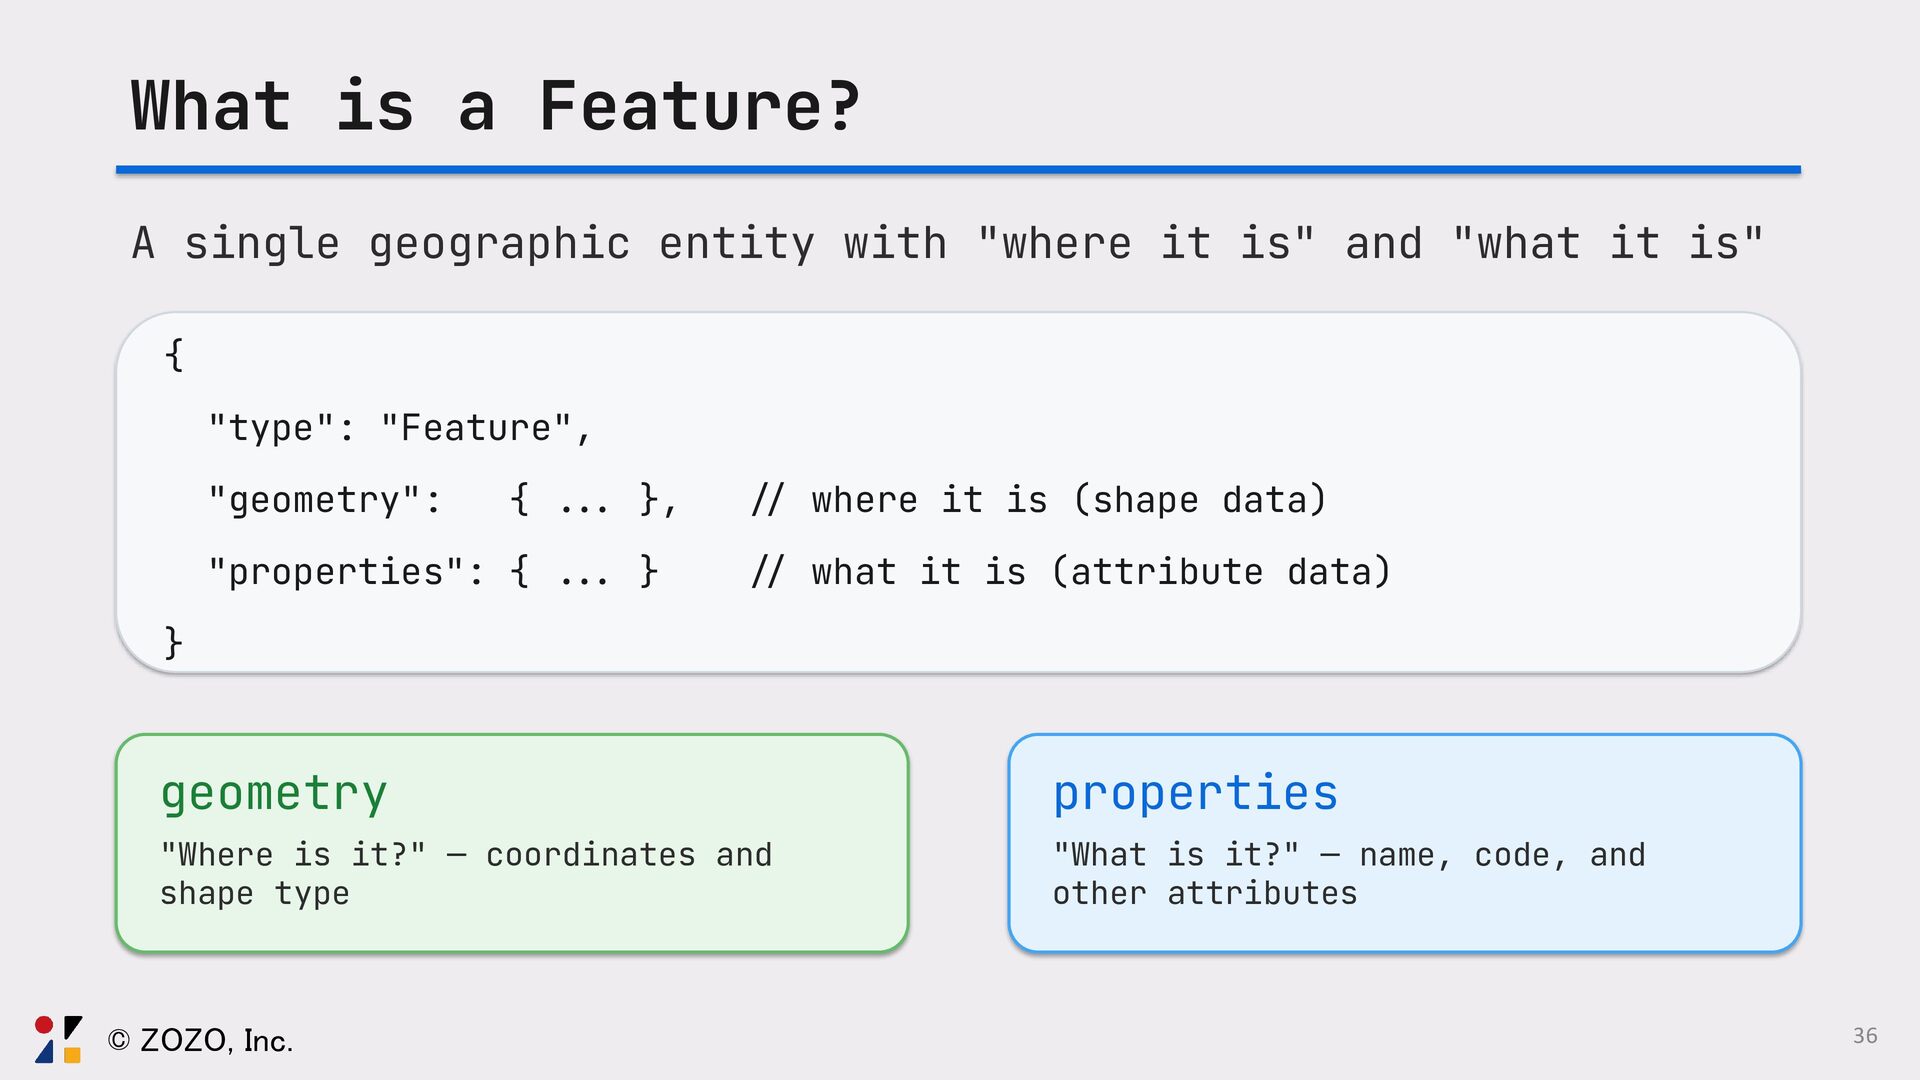Click the "geometry" key in the code block
This screenshot has height=1080, width=1920.
(323, 500)
